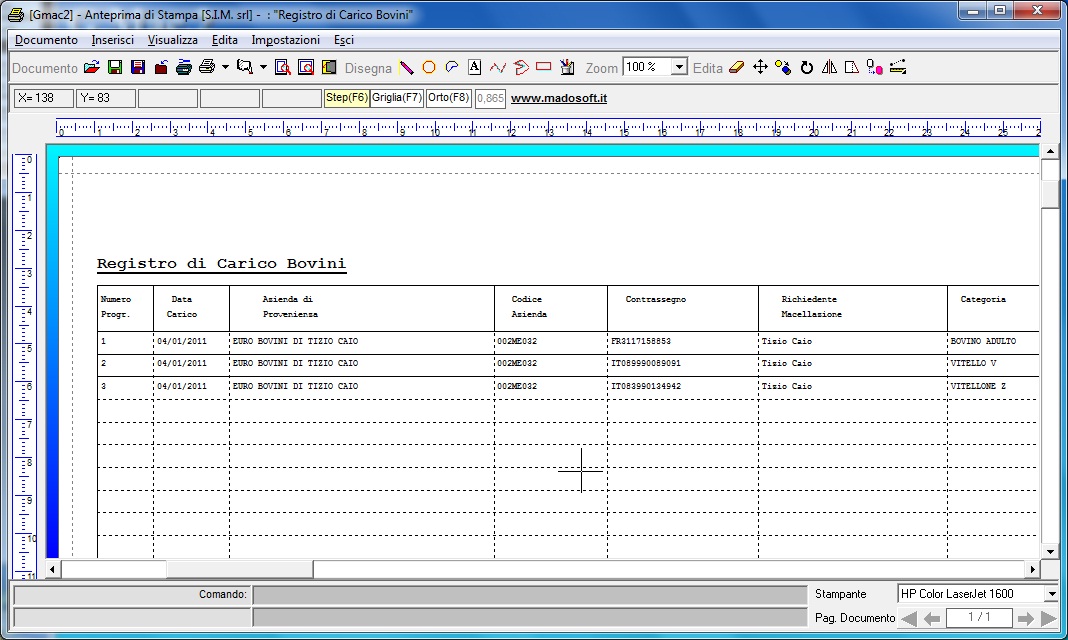
Task: Click the Esci menu item
Action: 344,40
